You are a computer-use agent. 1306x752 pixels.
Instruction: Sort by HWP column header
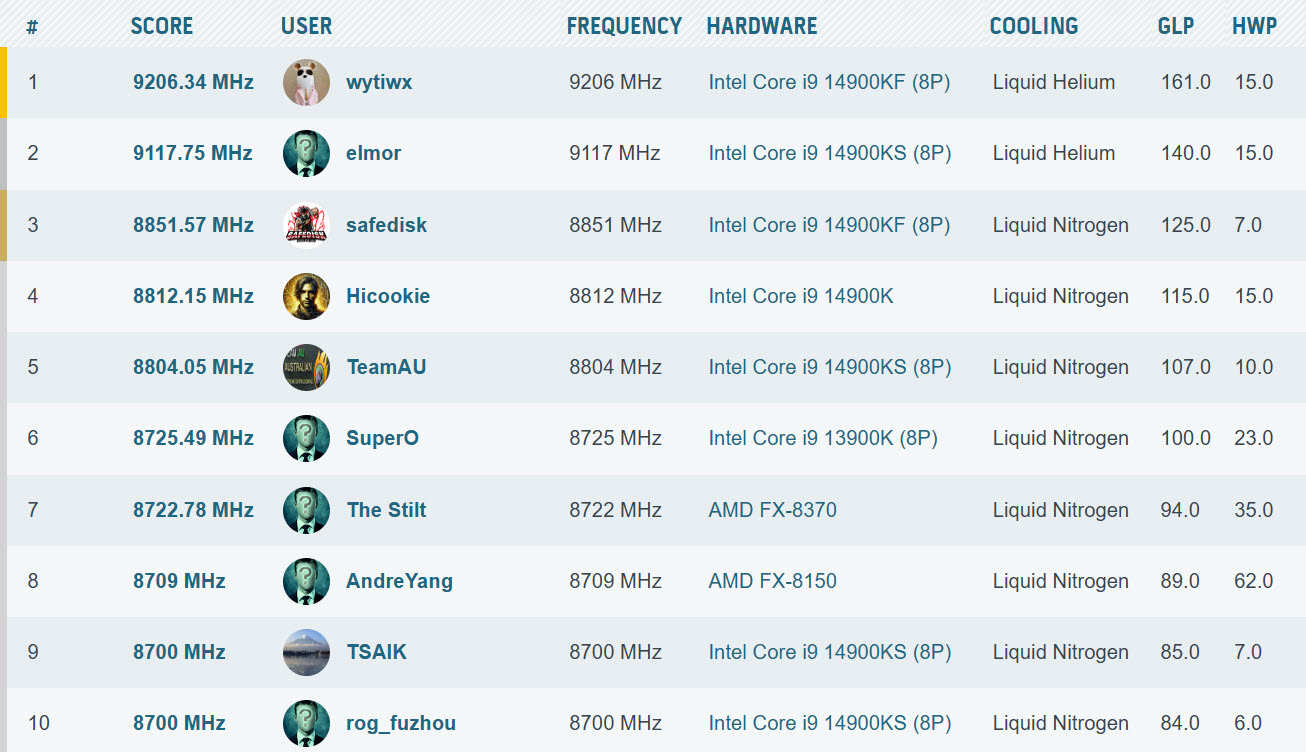[1255, 26]
